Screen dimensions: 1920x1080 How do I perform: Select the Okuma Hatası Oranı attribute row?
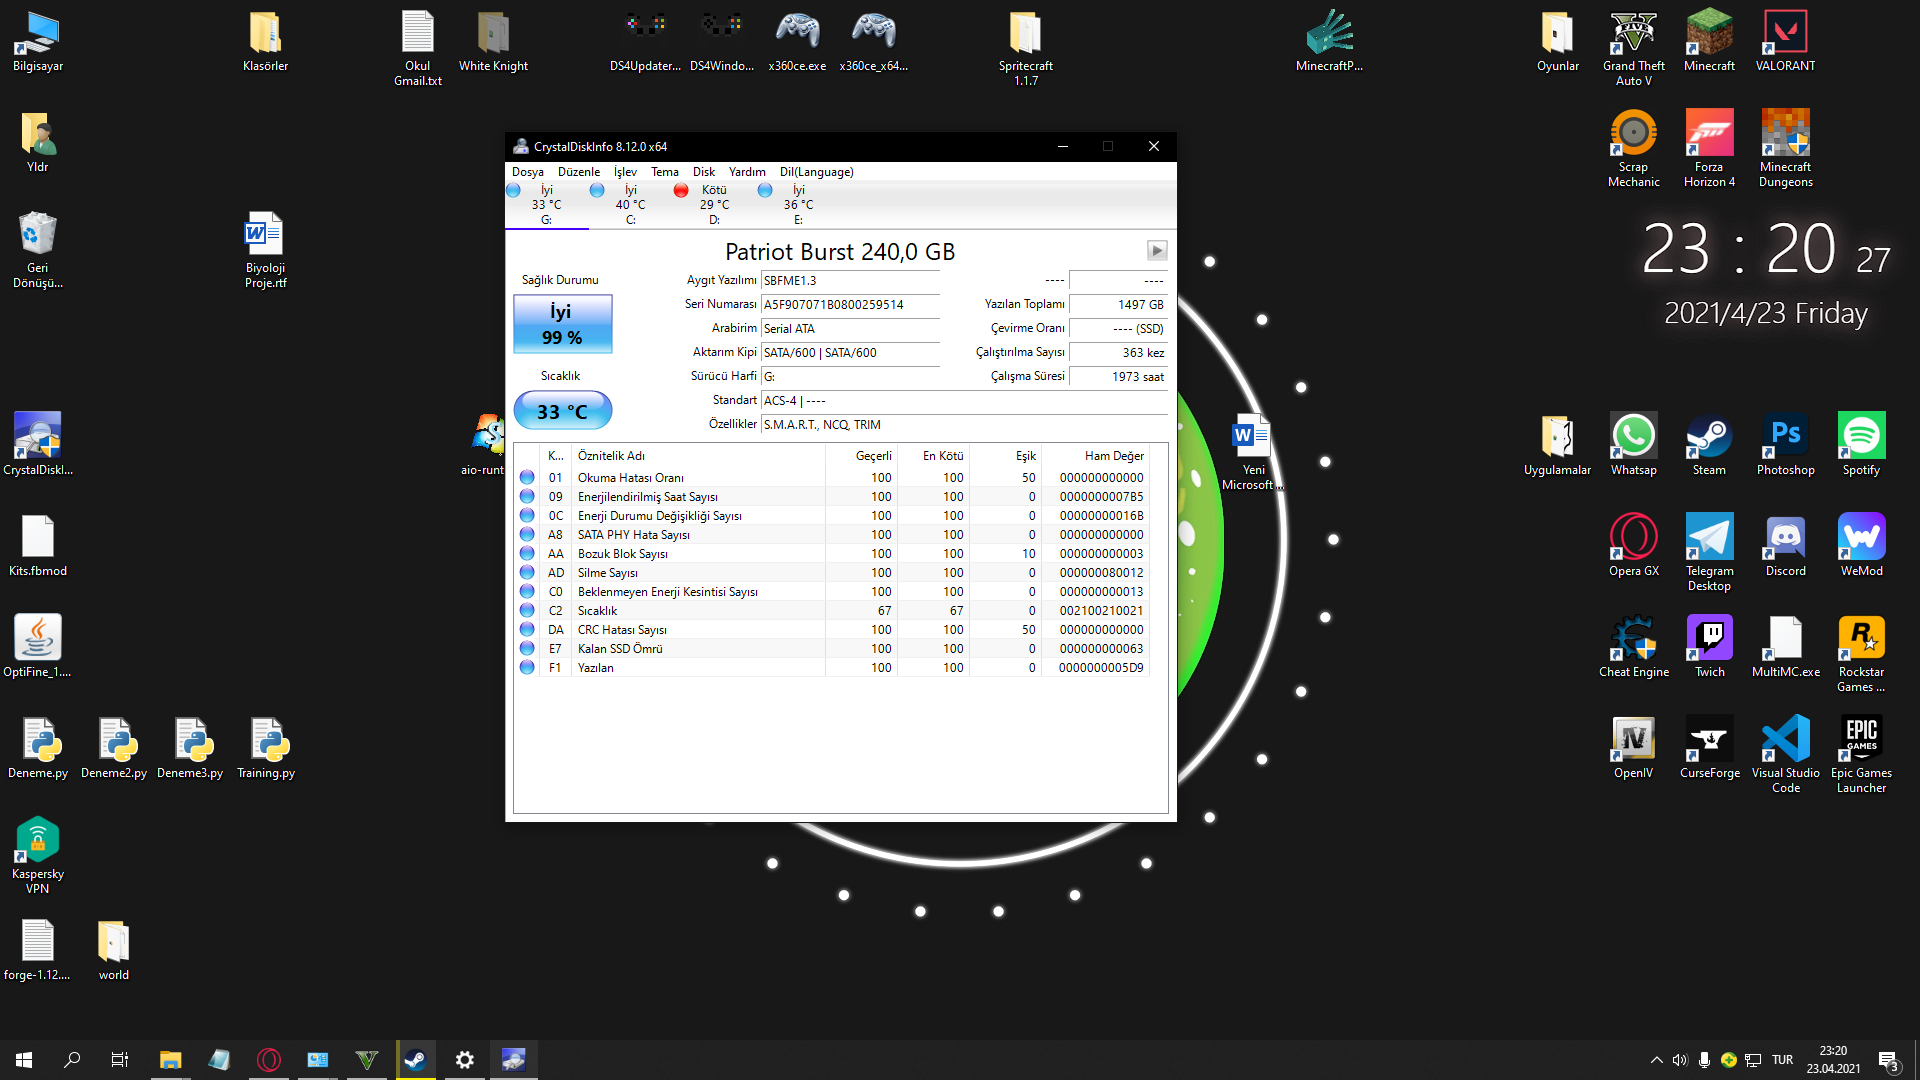click(832, 478)
